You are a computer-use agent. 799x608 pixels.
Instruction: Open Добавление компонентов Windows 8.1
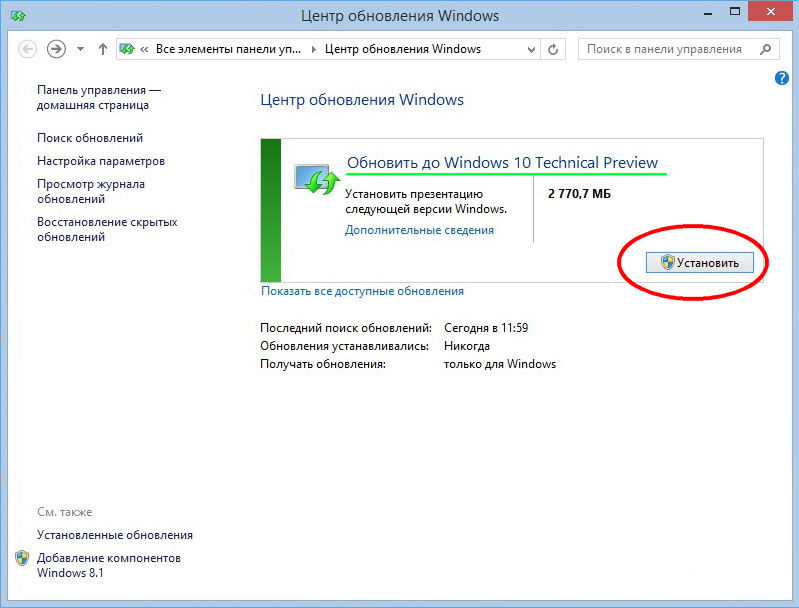coord(109,565)
